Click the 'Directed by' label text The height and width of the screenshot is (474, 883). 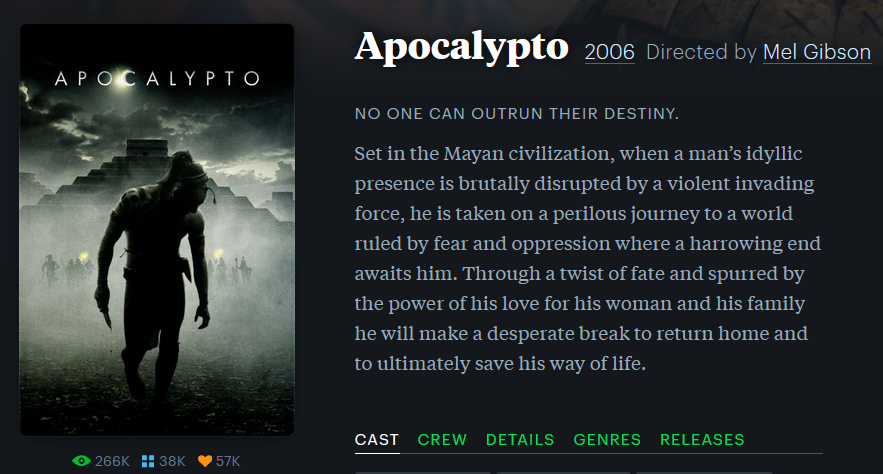[x=701, y=52]
